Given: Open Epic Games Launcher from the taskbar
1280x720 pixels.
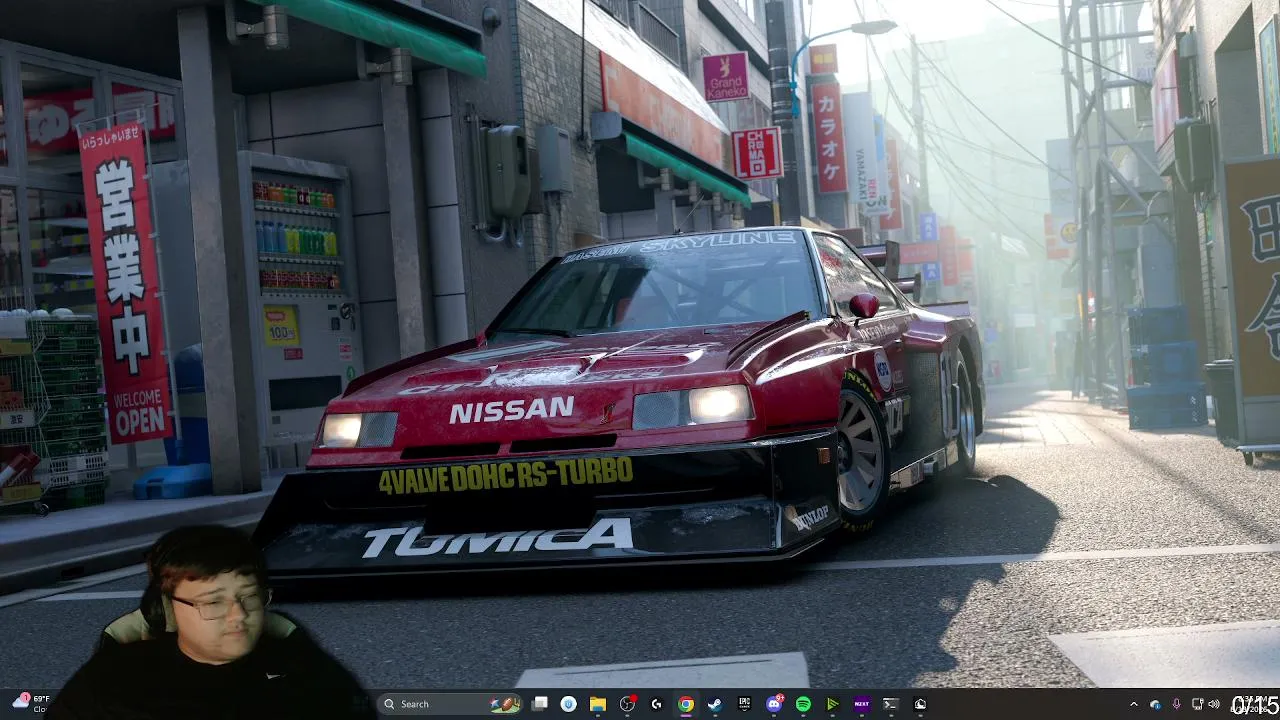Looking at the screenshot, I should point(744,704).
